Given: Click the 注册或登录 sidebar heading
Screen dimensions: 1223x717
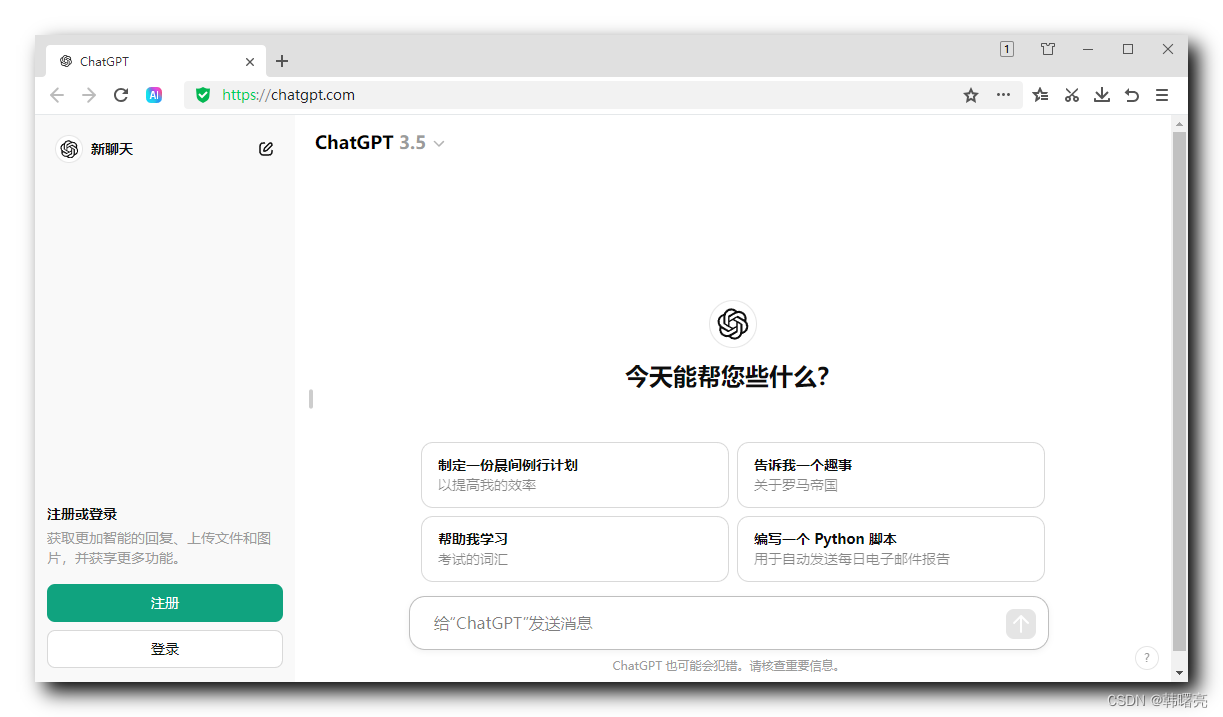Looking at the screenshot, I should point(82,514).
